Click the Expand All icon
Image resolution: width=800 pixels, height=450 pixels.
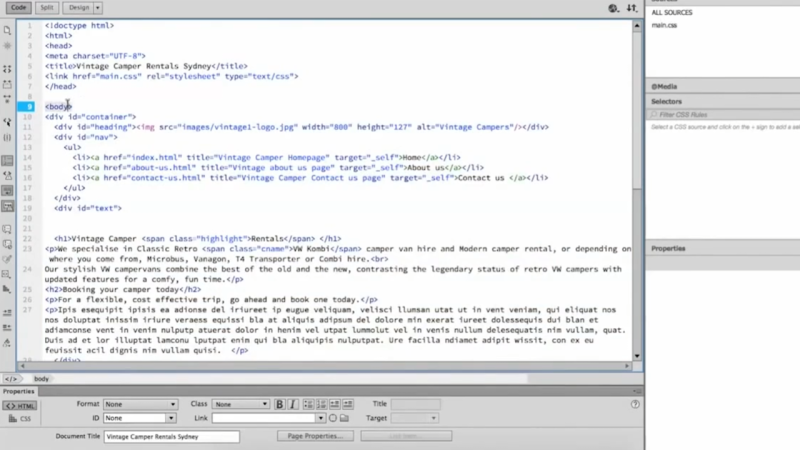click(x=7, y=99)
